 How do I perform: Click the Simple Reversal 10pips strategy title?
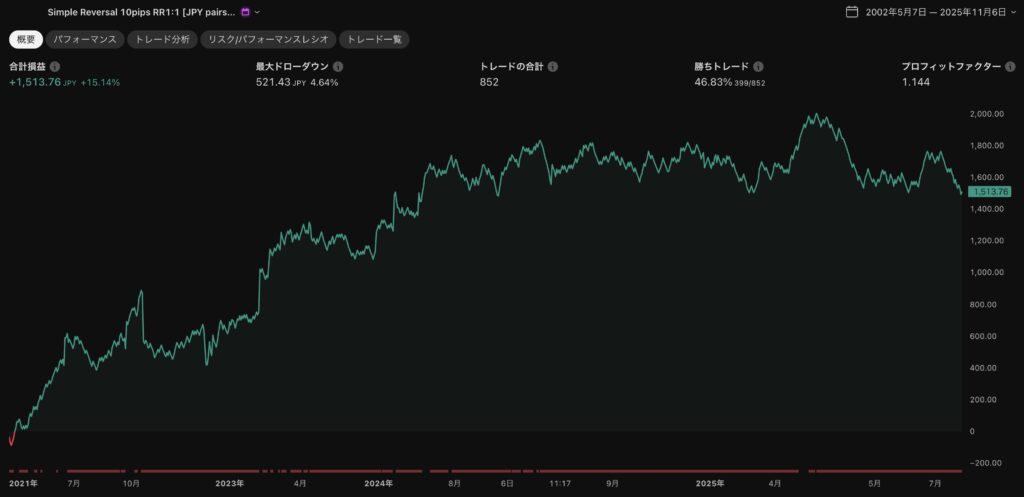142,12
